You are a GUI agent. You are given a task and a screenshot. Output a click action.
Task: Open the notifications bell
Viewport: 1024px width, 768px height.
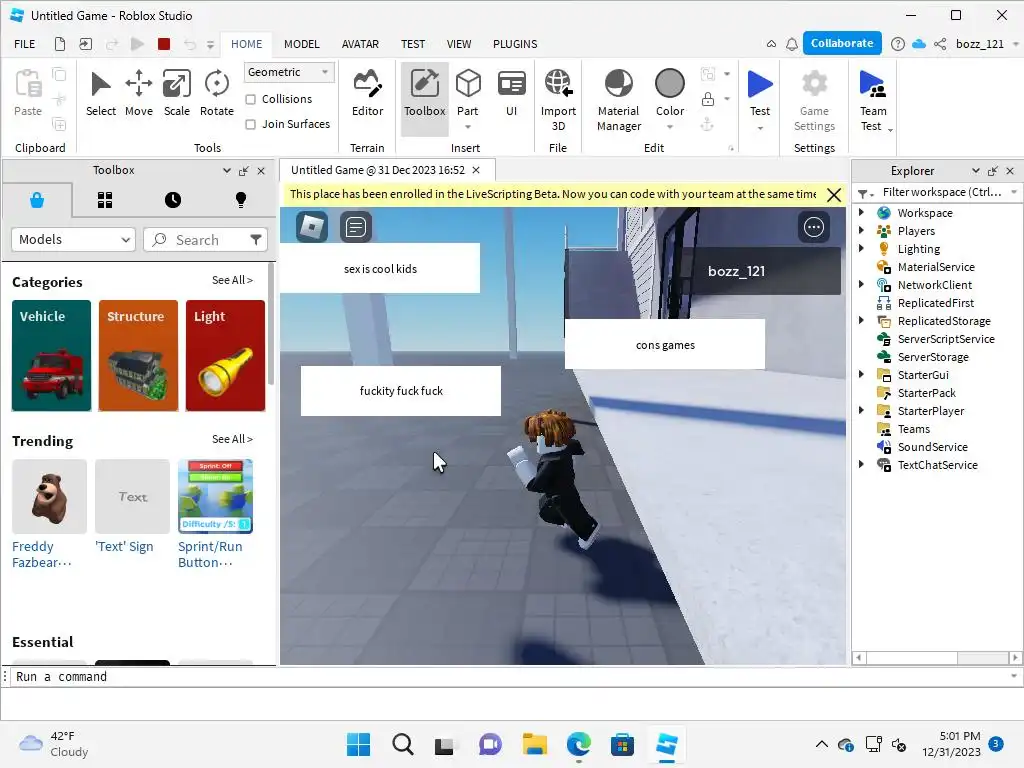pos(792,44)
